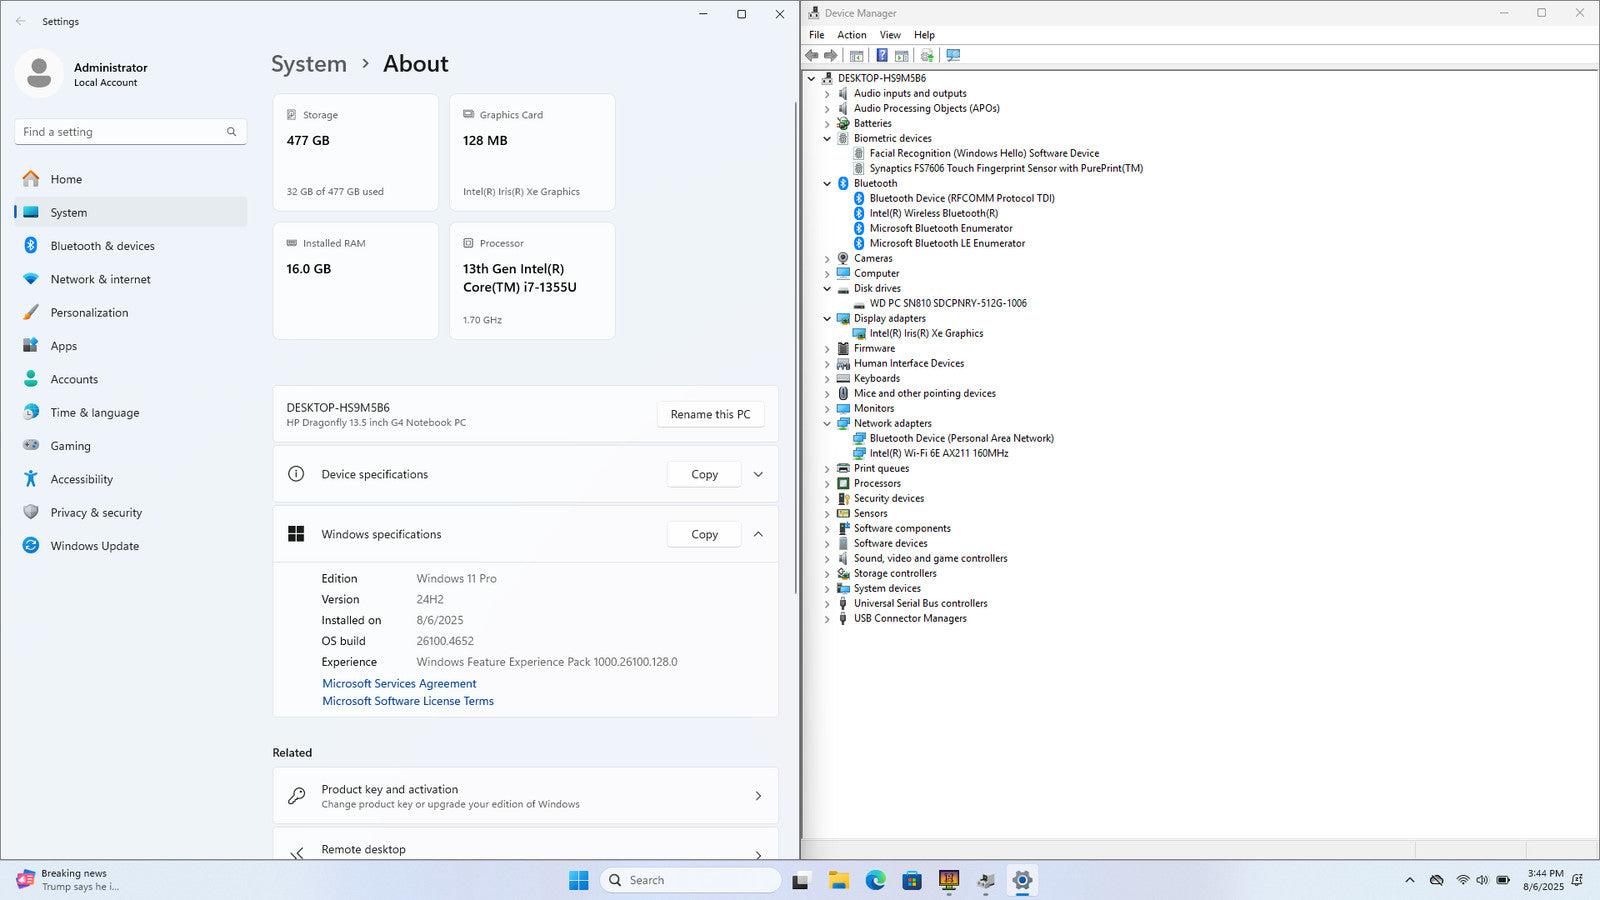Open Microsoft Software License Terms link
The image size is (1600, 900).
coord(407,701)
